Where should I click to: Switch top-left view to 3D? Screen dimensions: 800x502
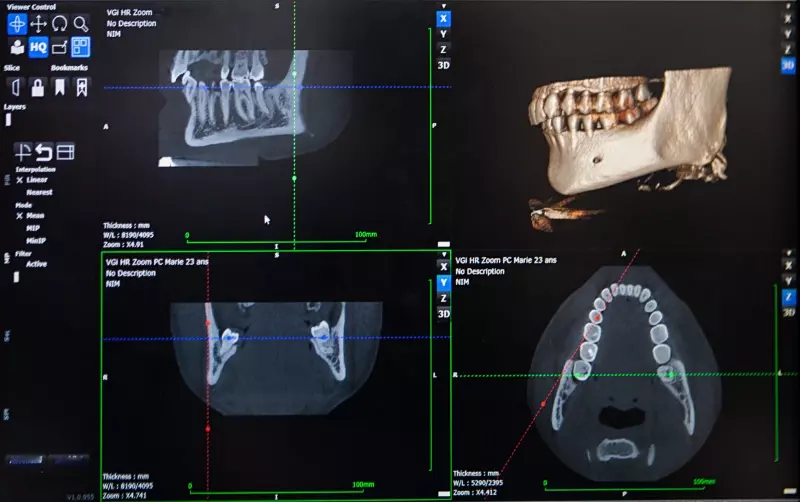(443, 65)
